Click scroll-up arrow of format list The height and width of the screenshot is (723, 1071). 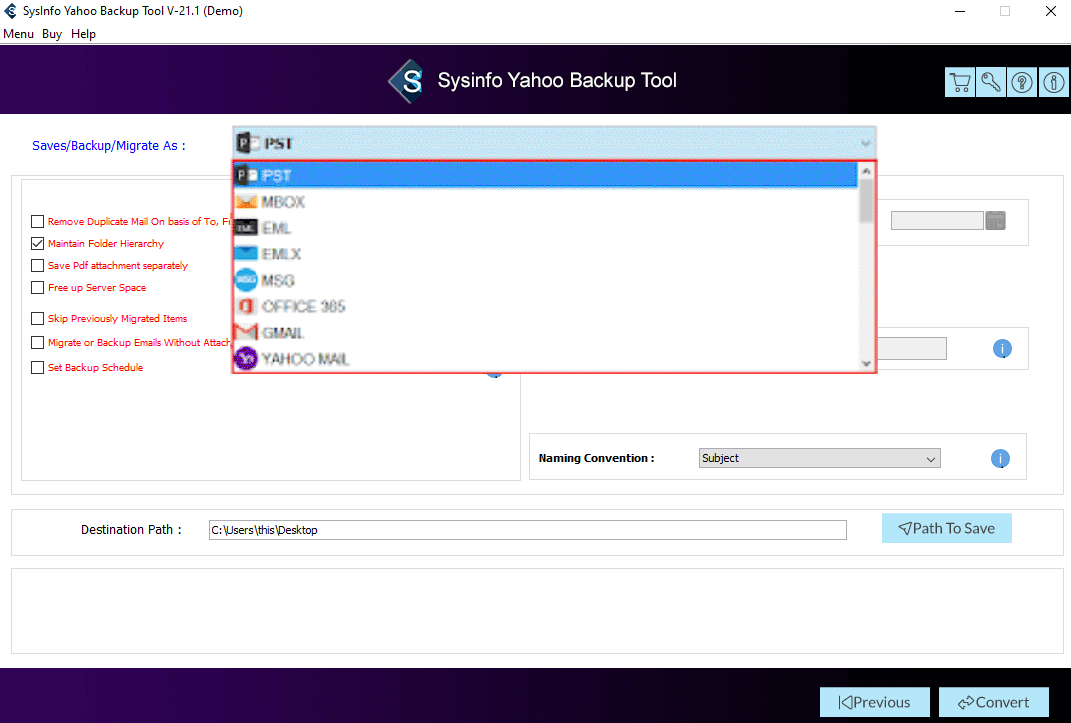[x=866, y=171]
